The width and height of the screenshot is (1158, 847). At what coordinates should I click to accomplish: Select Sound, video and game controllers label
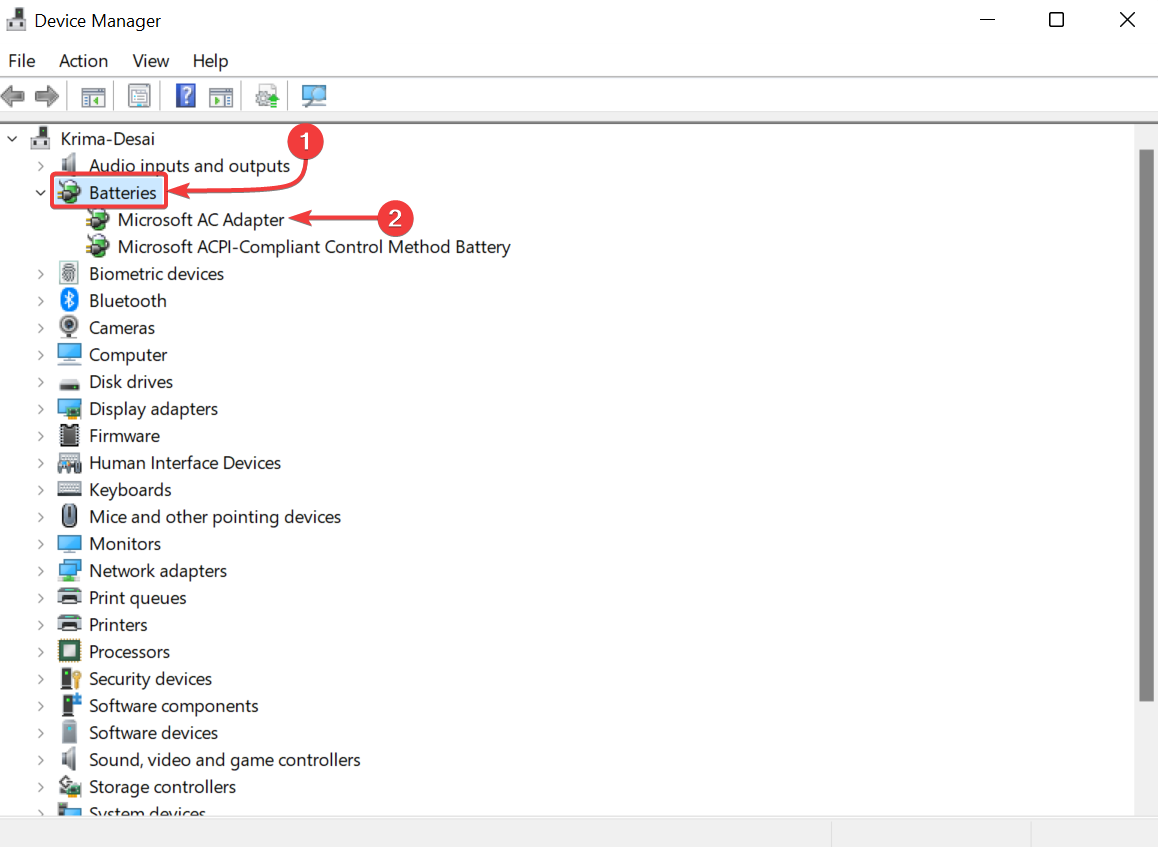[225, 760]
